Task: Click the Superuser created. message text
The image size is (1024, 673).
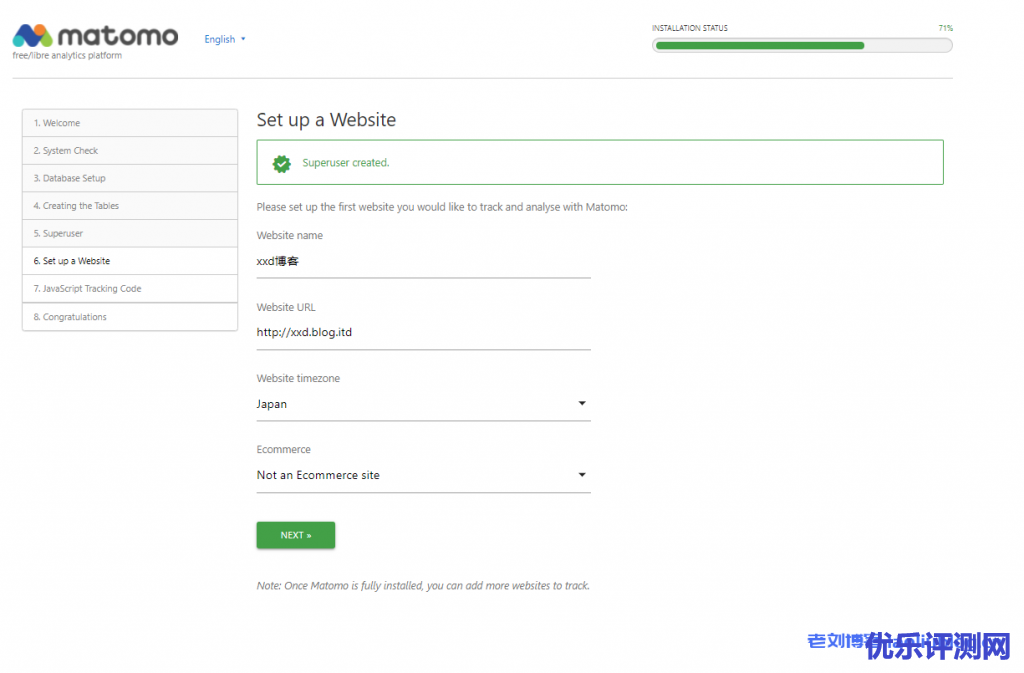Action: coord(345,163)
